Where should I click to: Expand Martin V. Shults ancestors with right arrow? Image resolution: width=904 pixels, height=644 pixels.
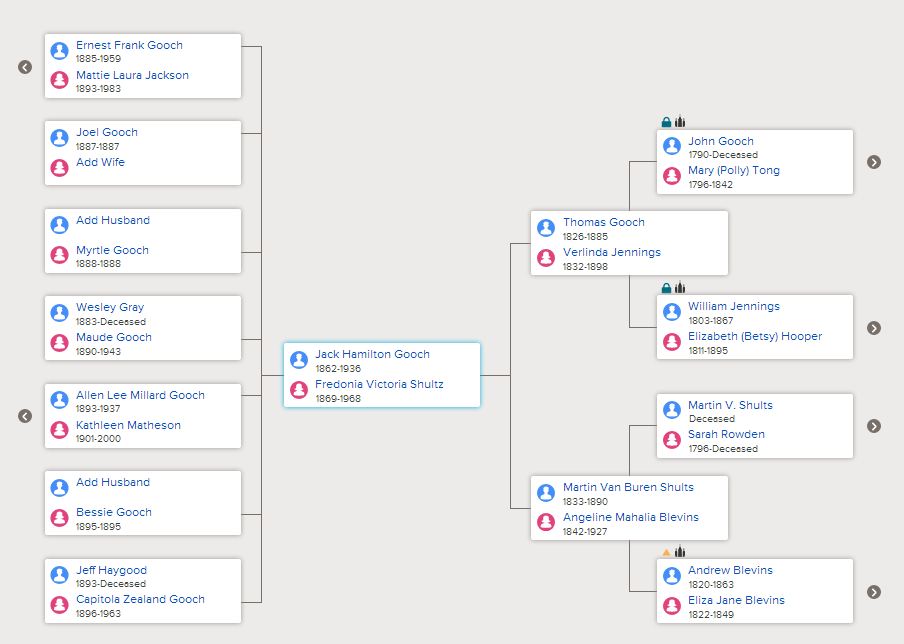pos(874,426)
